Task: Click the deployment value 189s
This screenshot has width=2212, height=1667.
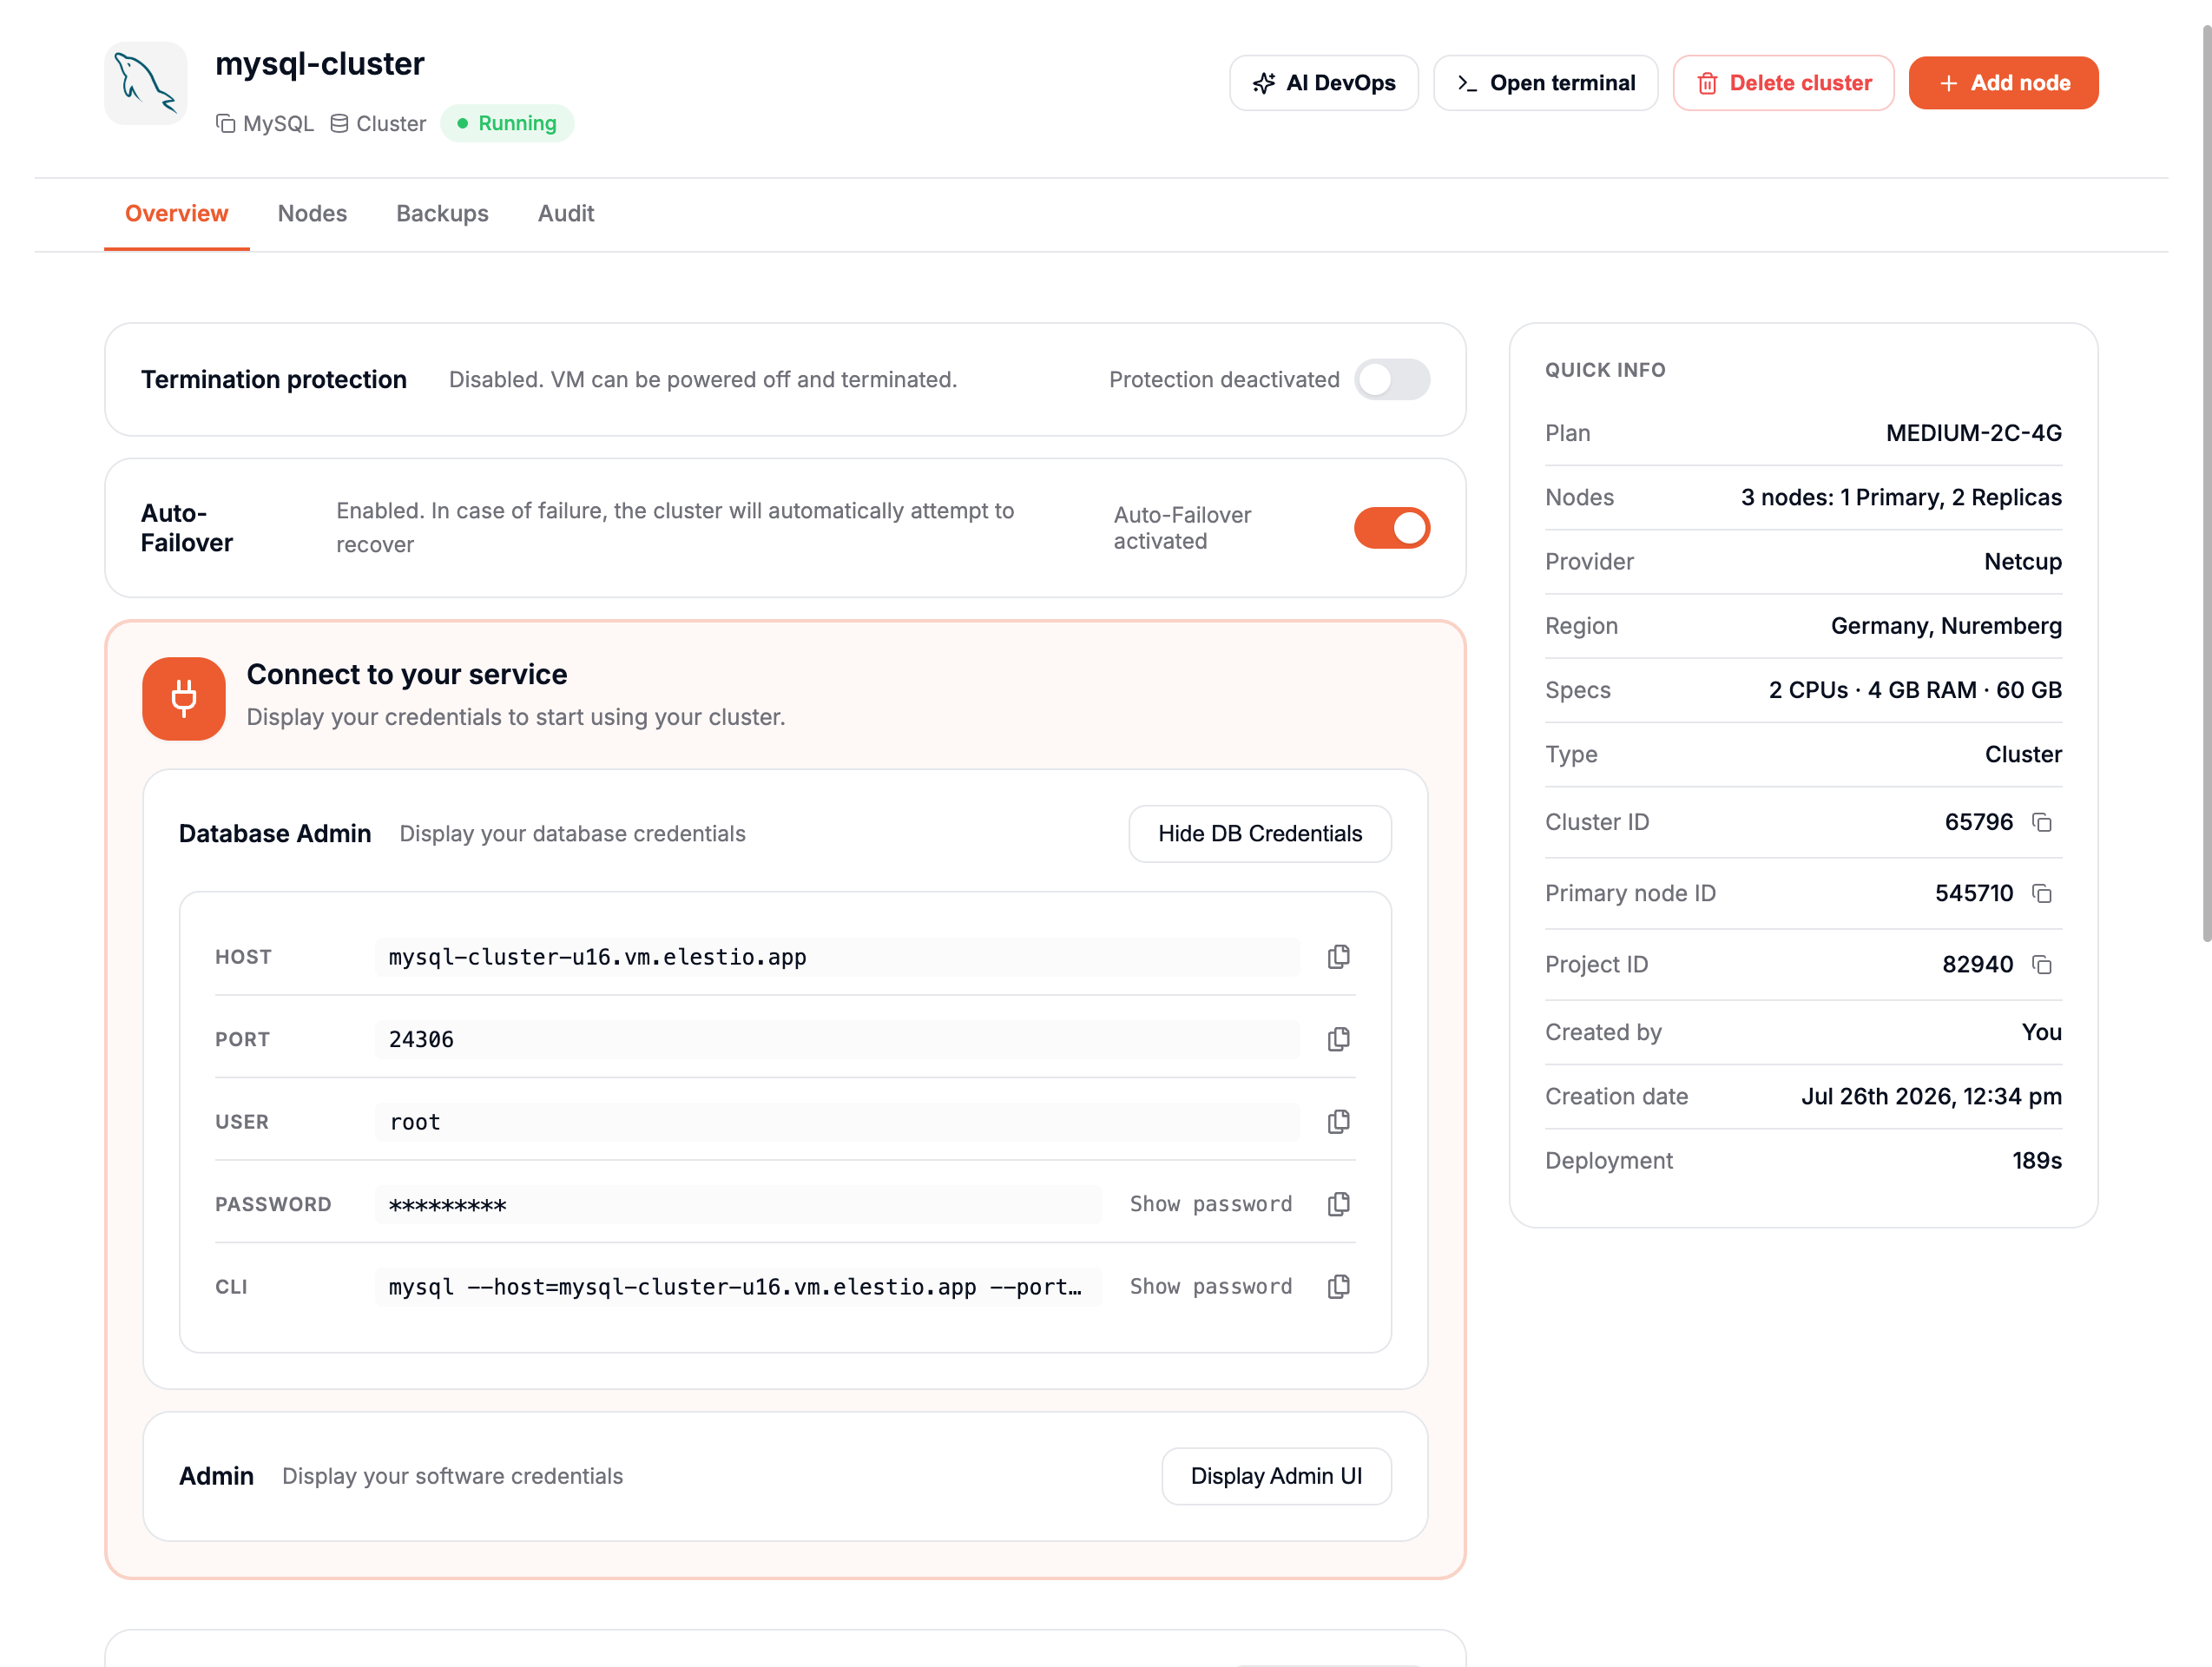Action: point(2037,1161)
